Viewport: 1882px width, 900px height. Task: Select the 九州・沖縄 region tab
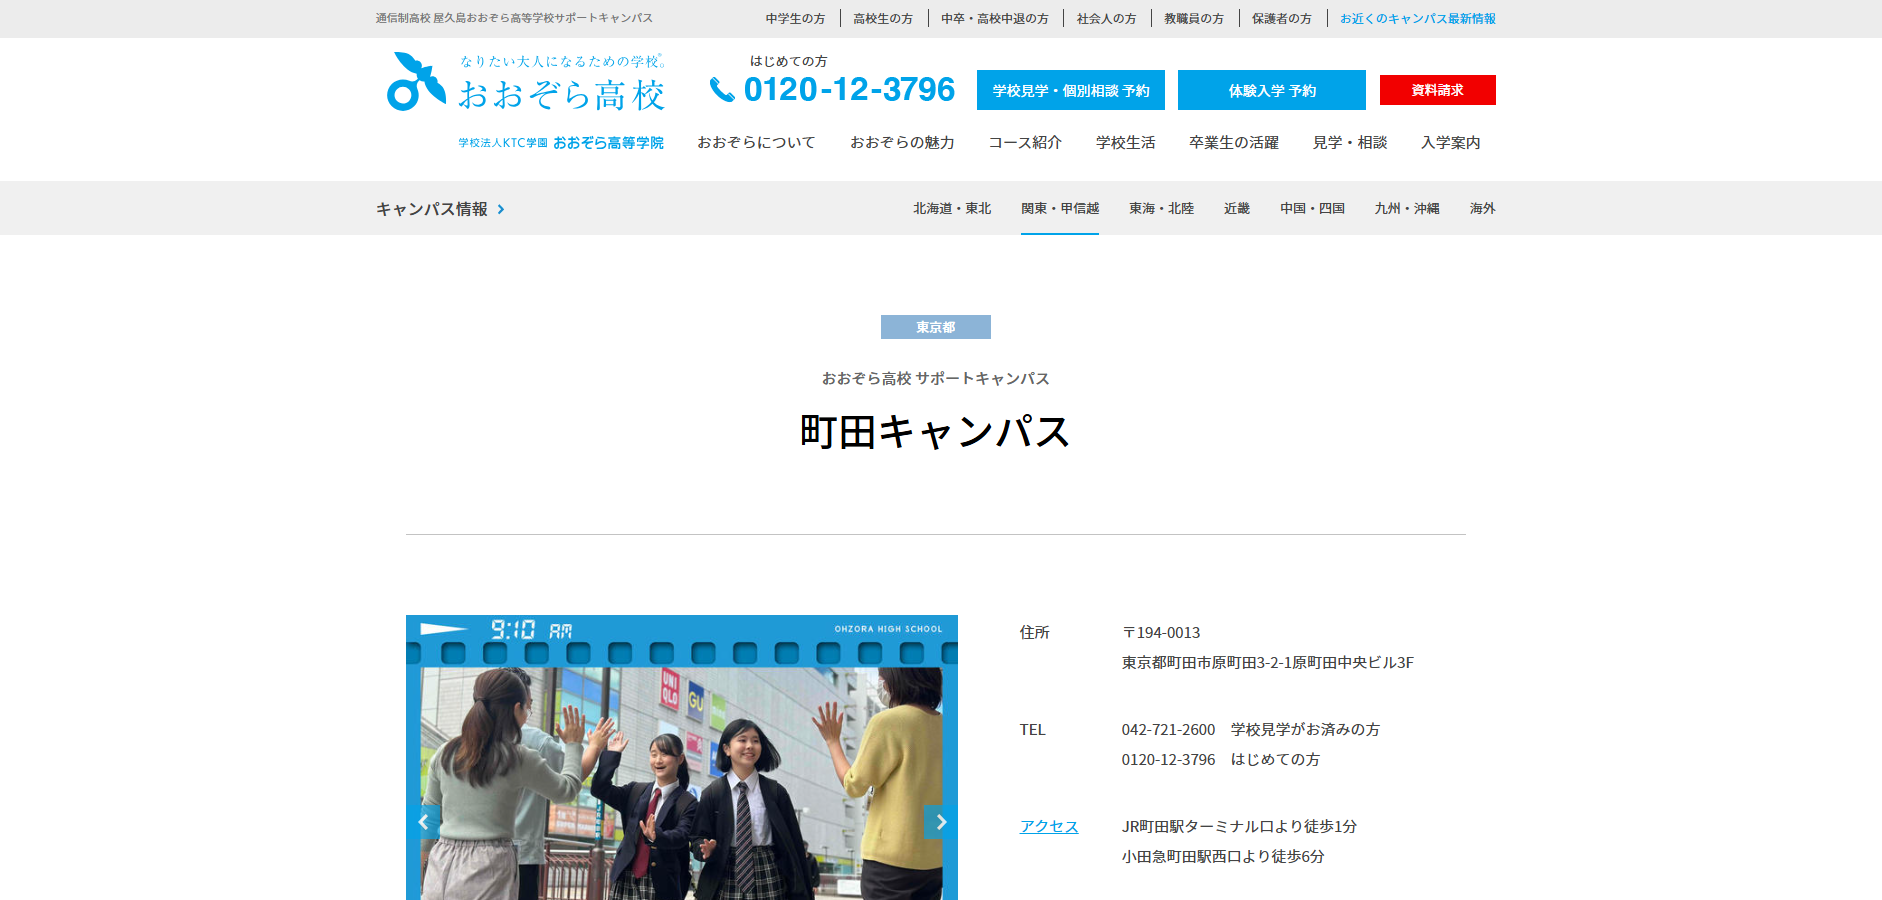pos(1406,208)
